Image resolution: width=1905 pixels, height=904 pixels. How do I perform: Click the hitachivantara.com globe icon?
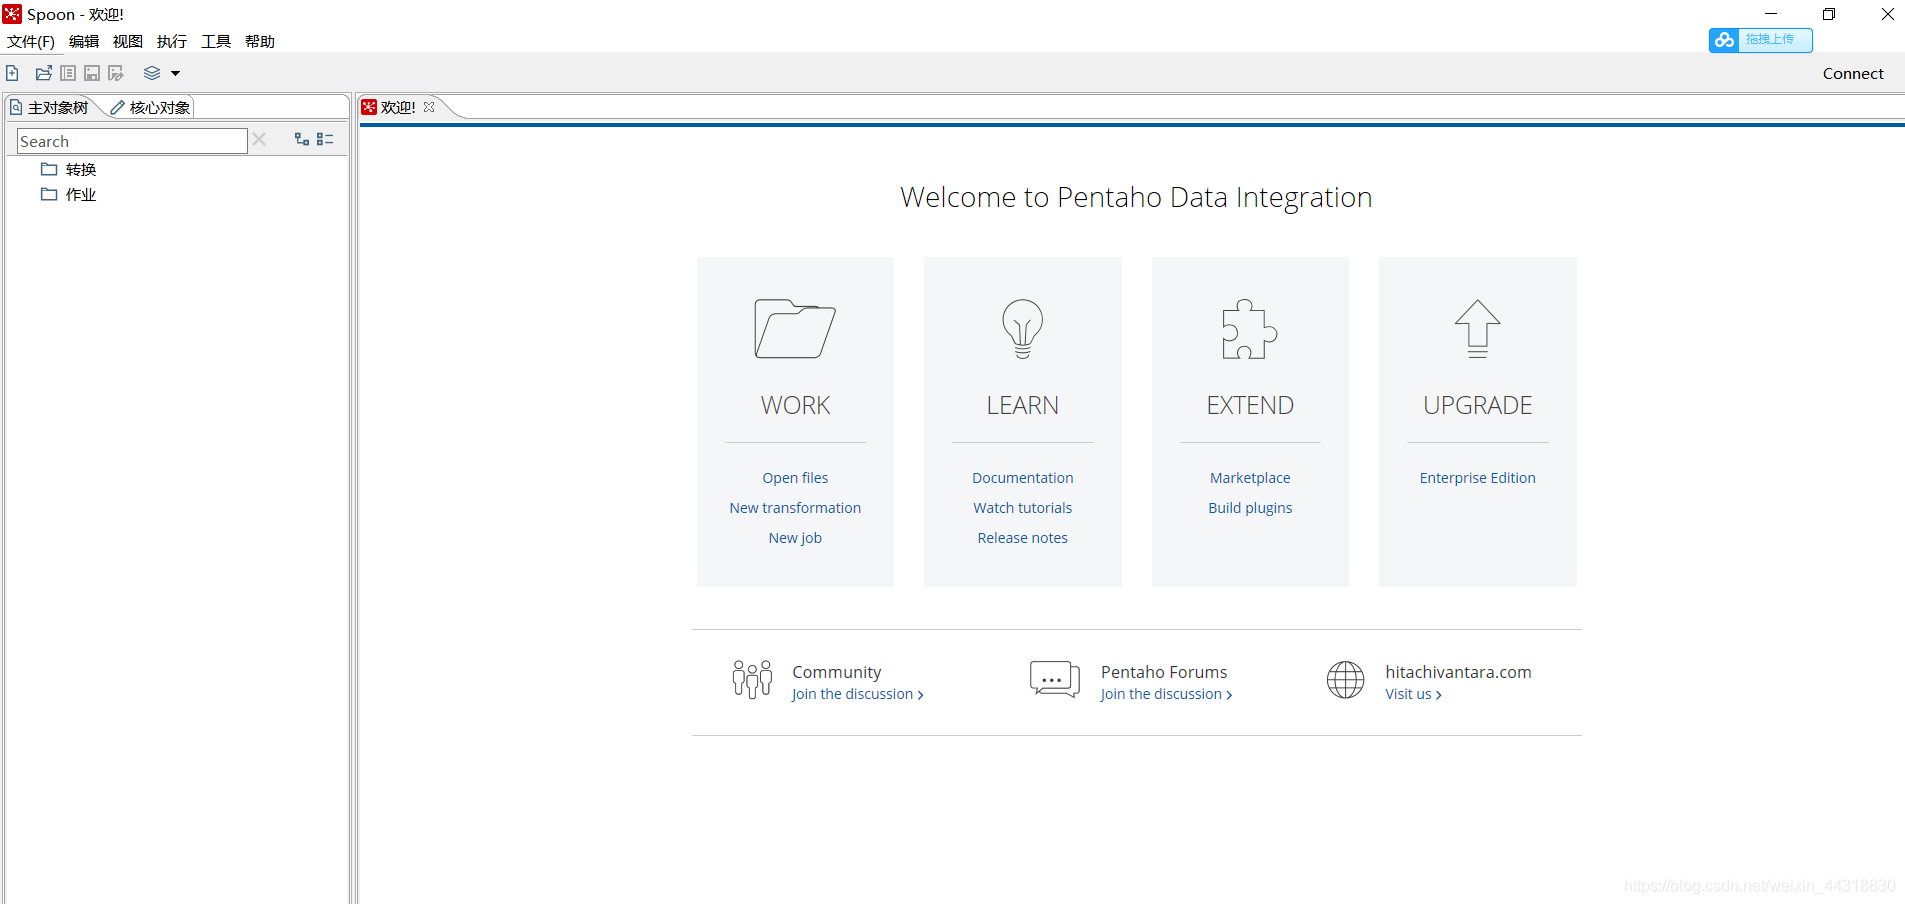coord(1345,680)
